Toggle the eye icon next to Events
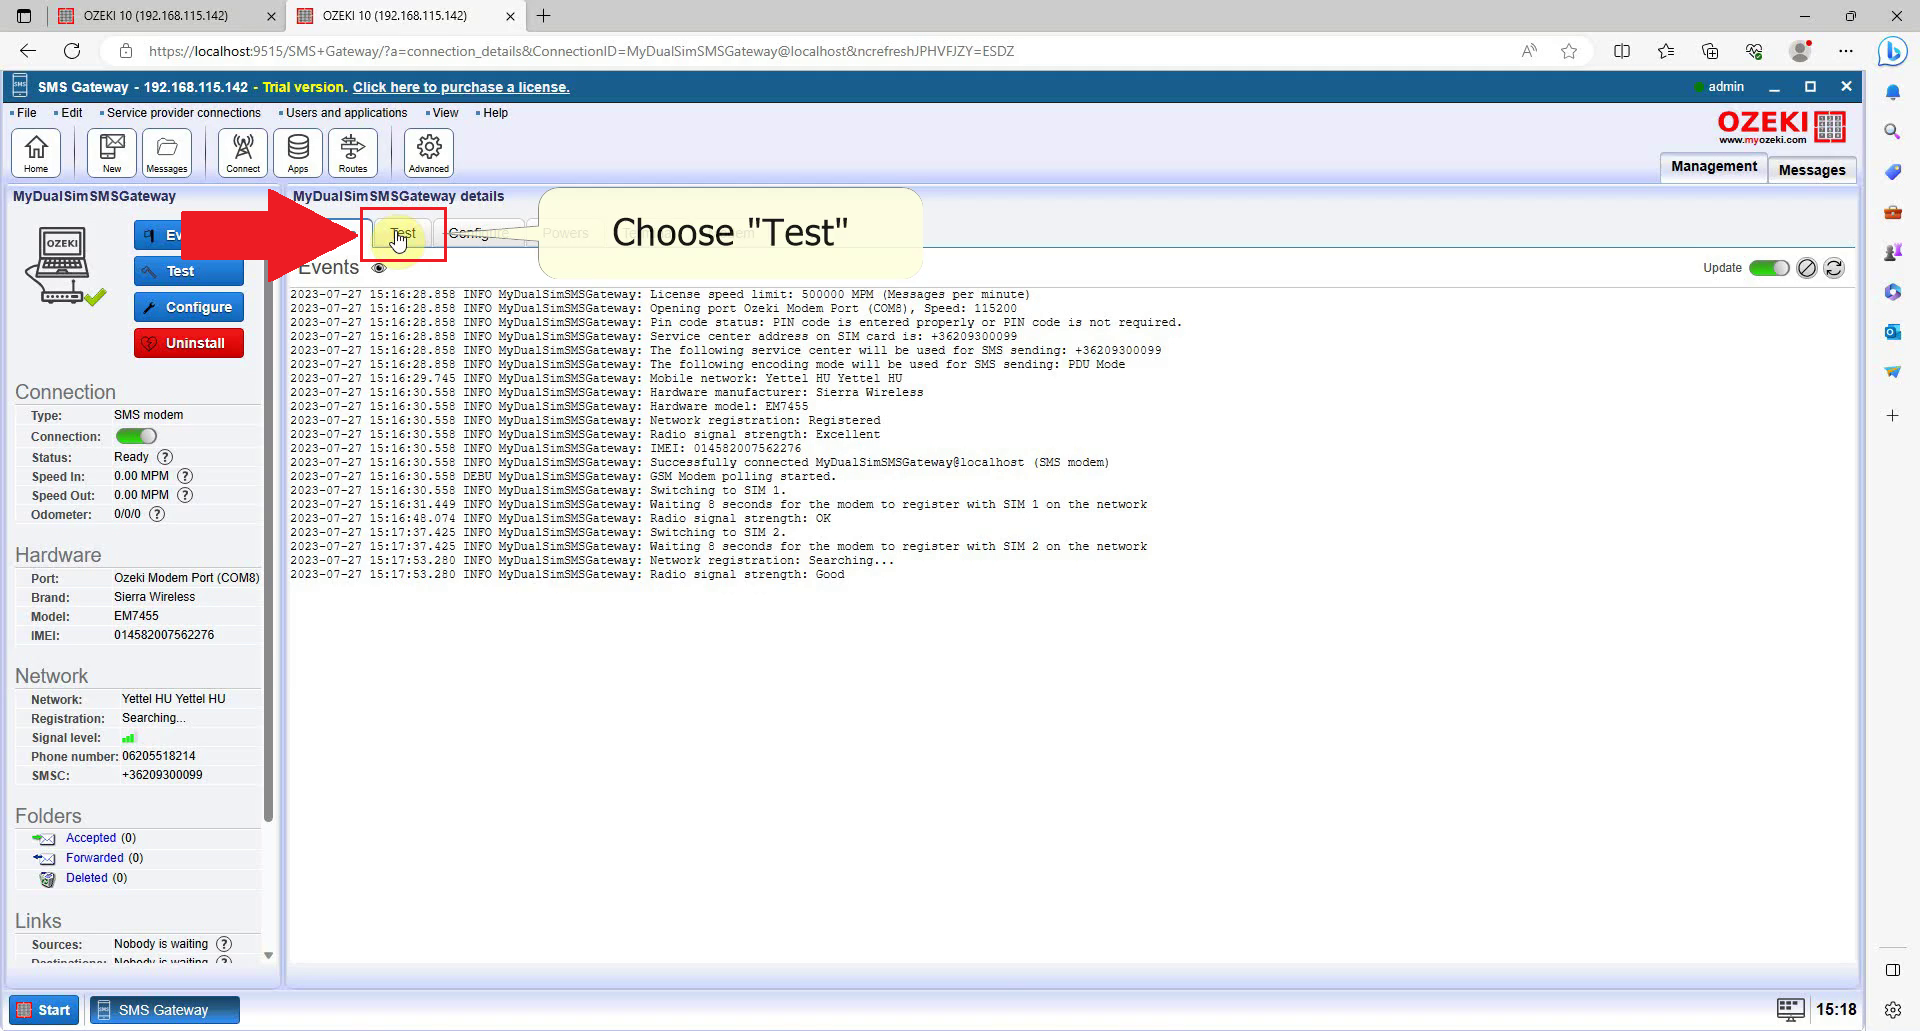 [x=379, y=268]
